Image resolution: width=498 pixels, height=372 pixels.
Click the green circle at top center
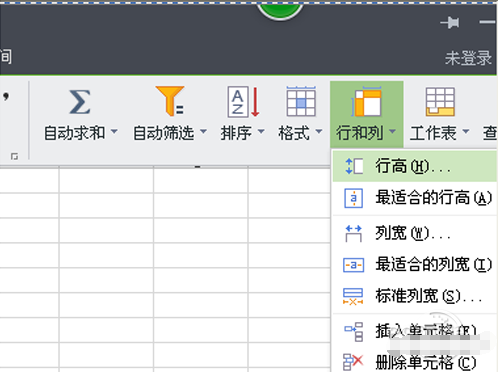click(280, 12)
